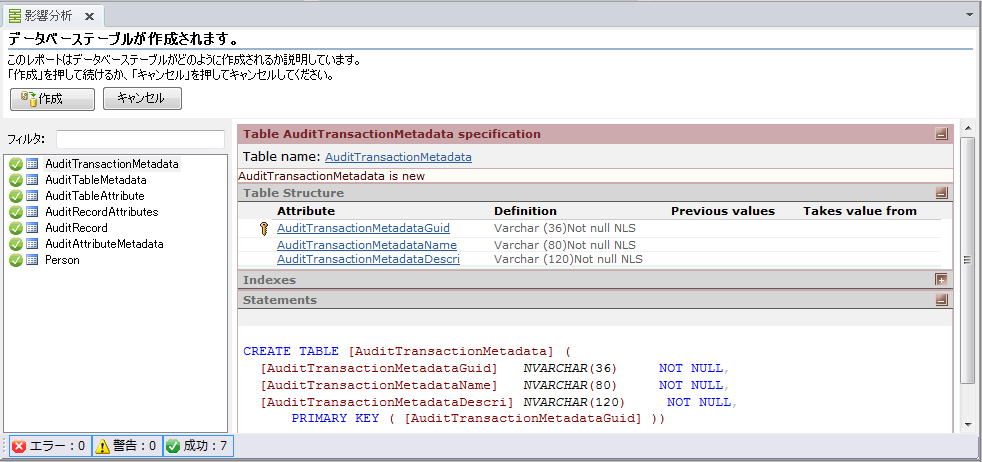Screen dimensions: 982x462
Task: Toggle the 成功 : 7 status filter
Action: 199,446
